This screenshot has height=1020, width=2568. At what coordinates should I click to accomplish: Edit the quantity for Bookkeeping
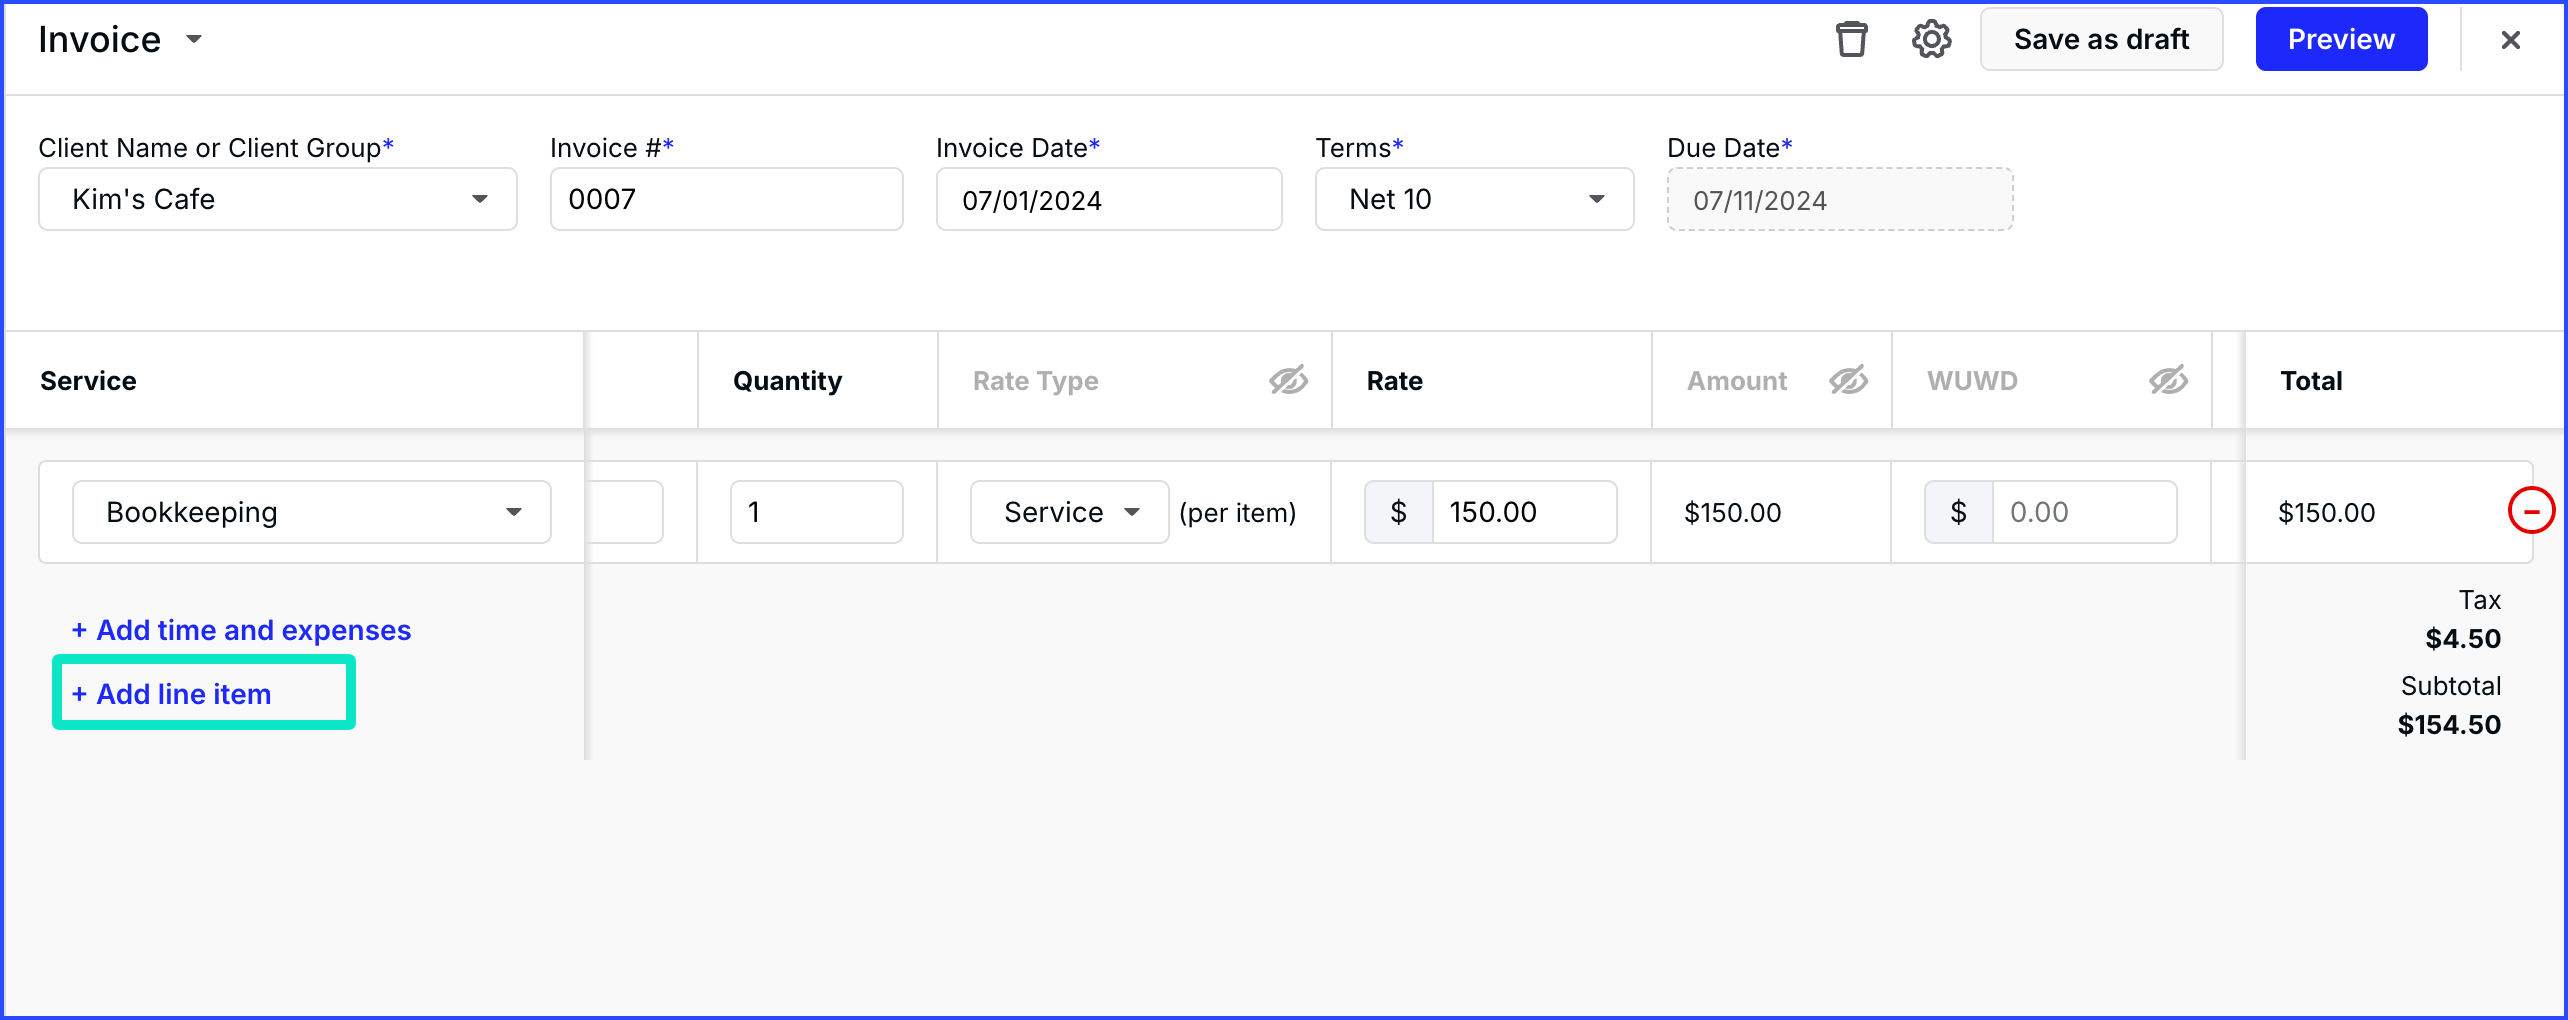point(816,511)
